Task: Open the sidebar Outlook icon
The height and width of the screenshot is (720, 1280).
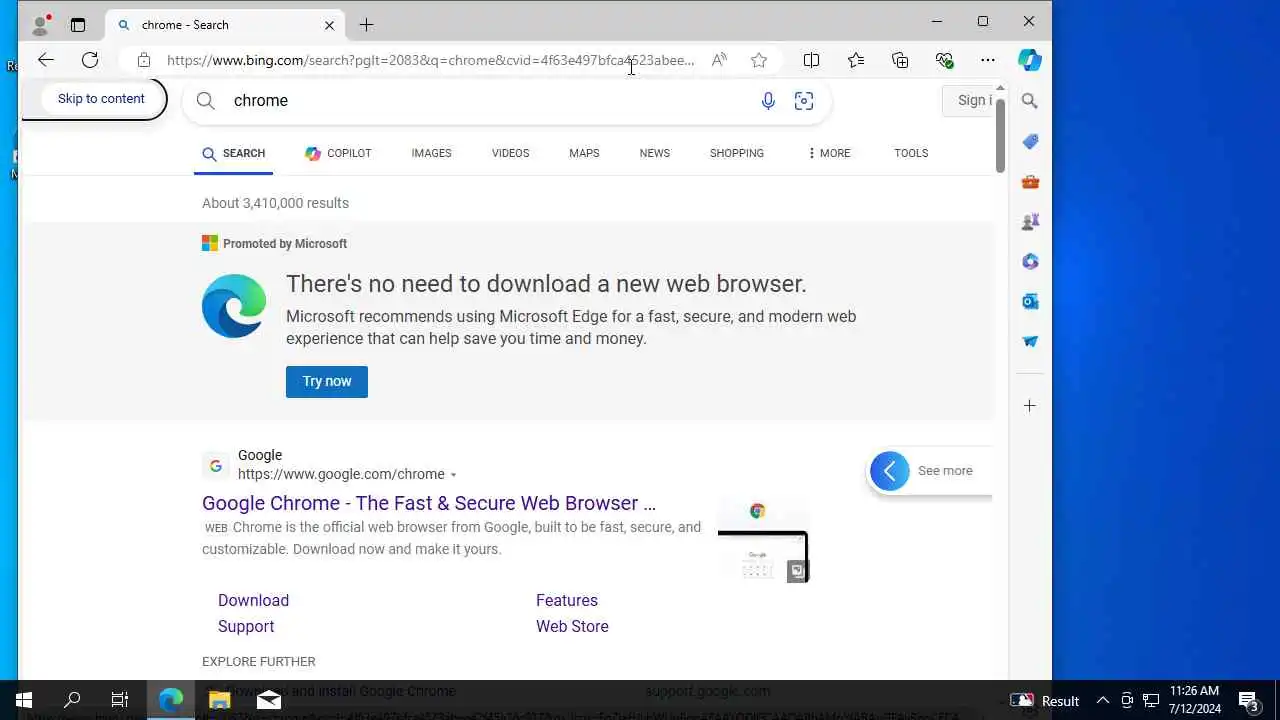Action: click(1030, 301)
